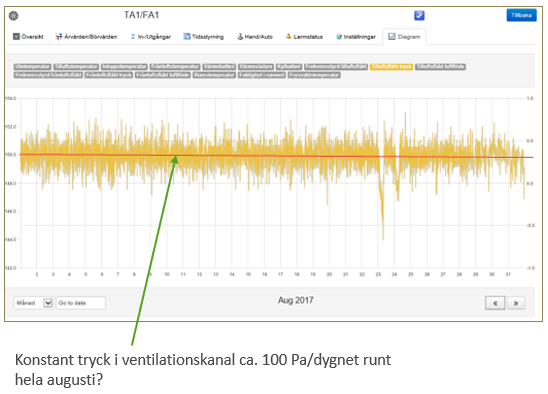Toggle the Frånluftstemperatur series tag
Screen dimensions: 548x394
click(175, 66)
